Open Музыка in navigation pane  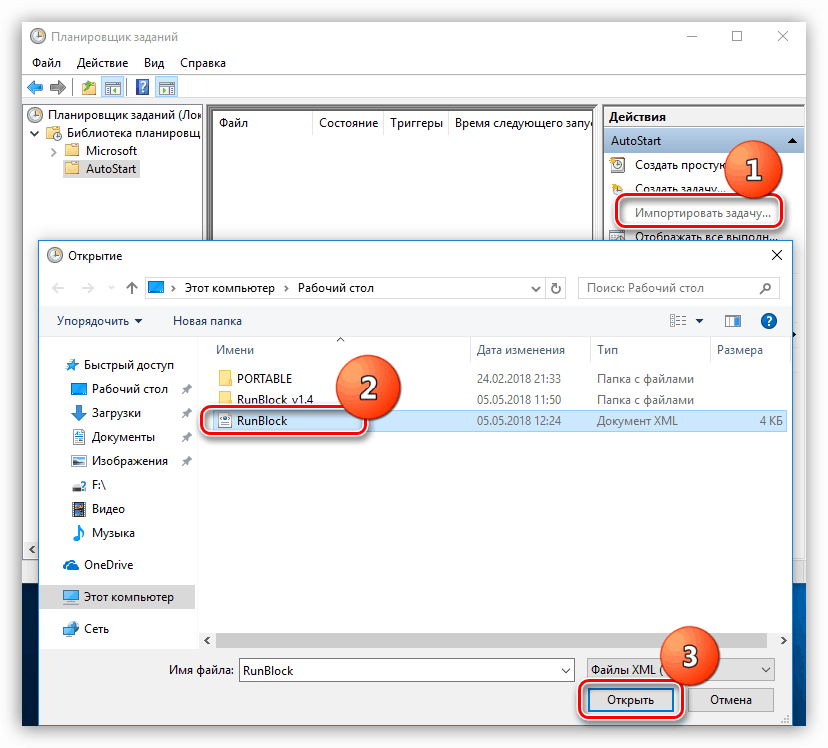pyautogui.click(x=113, y=533)
